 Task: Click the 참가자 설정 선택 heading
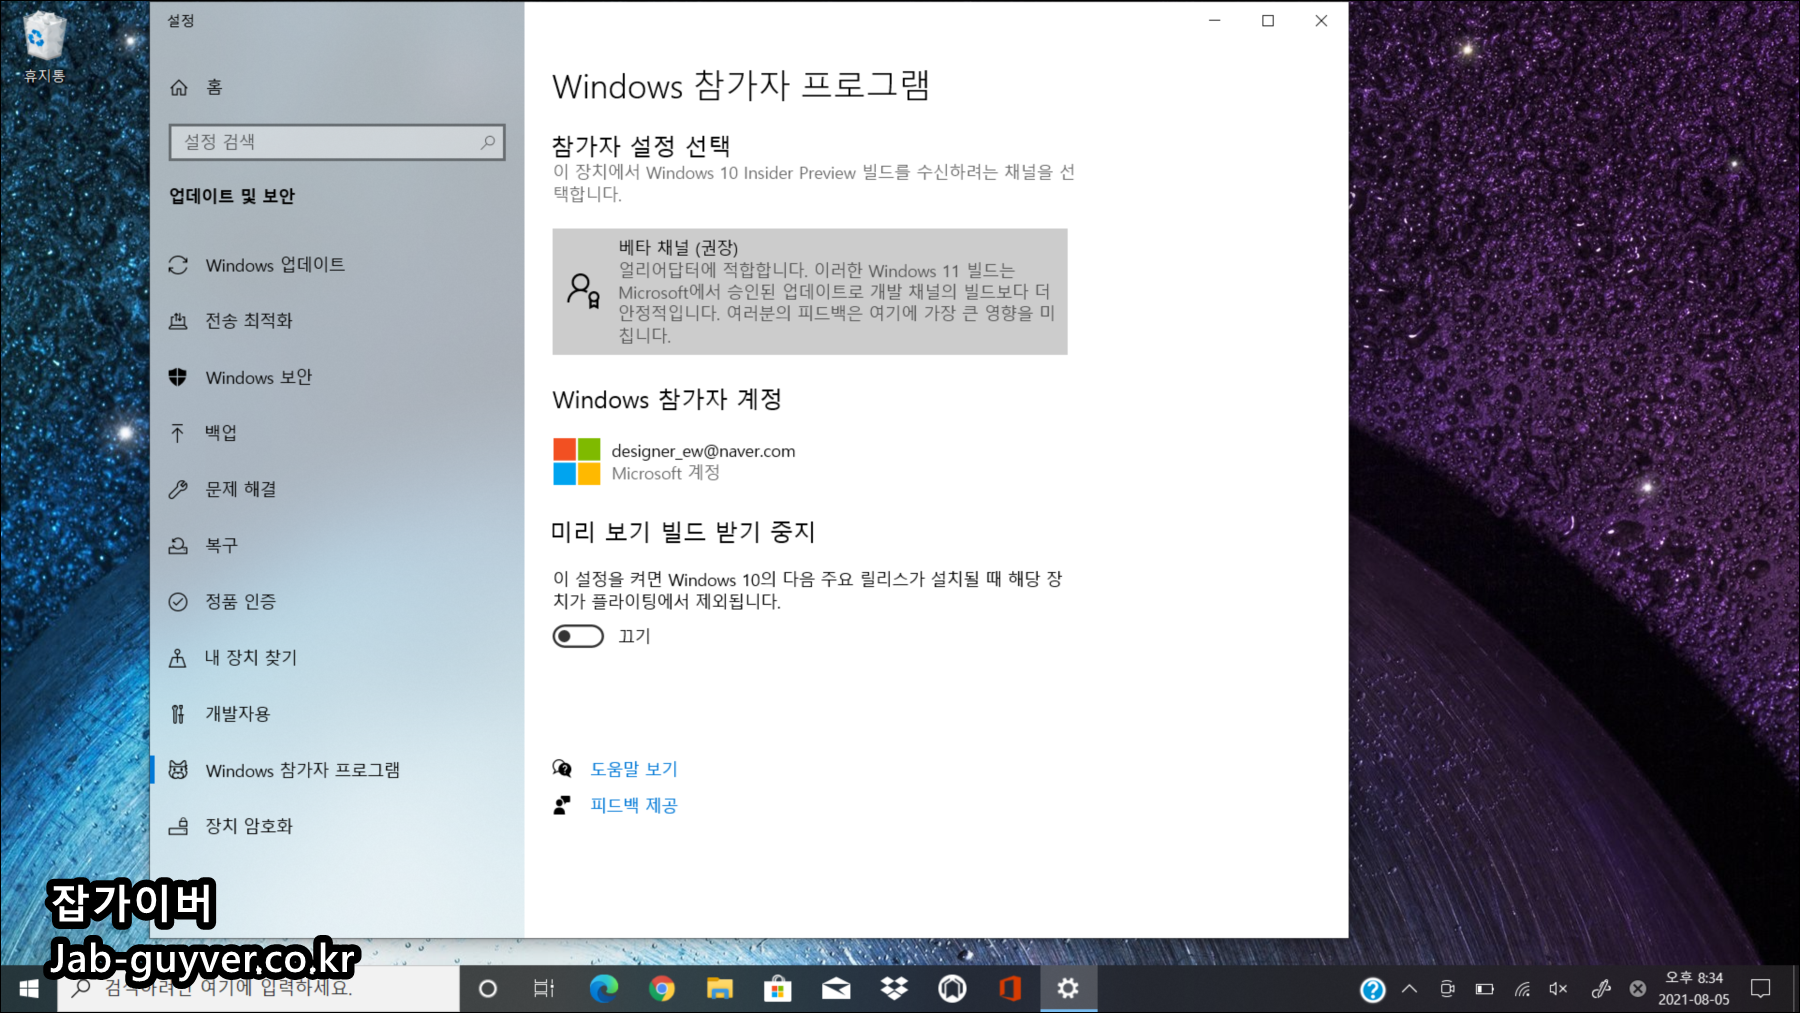click(641, 147)
